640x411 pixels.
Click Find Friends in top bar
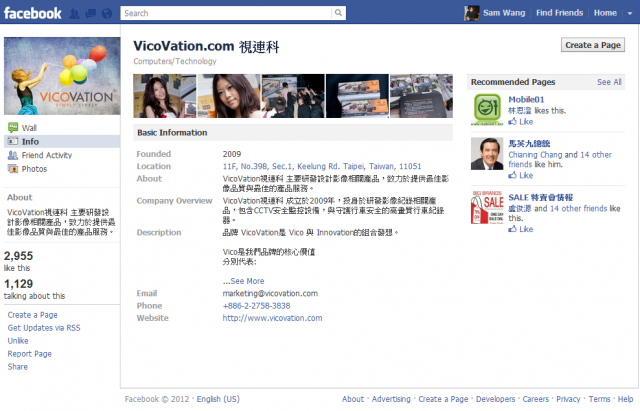[x=559, y=13]
